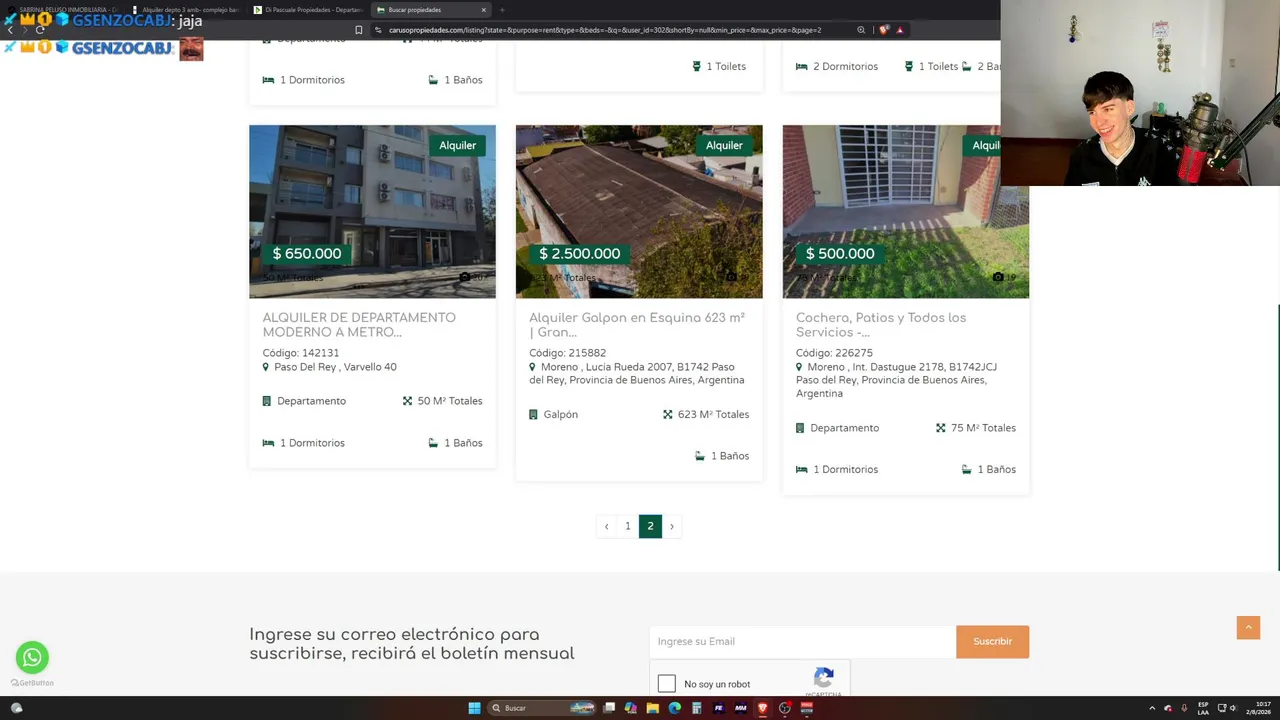The width and height of the screenshot is (1280, 720).
Task: Click the camera photo count icon on $2.500.000 listing
Action: point(732,277)
